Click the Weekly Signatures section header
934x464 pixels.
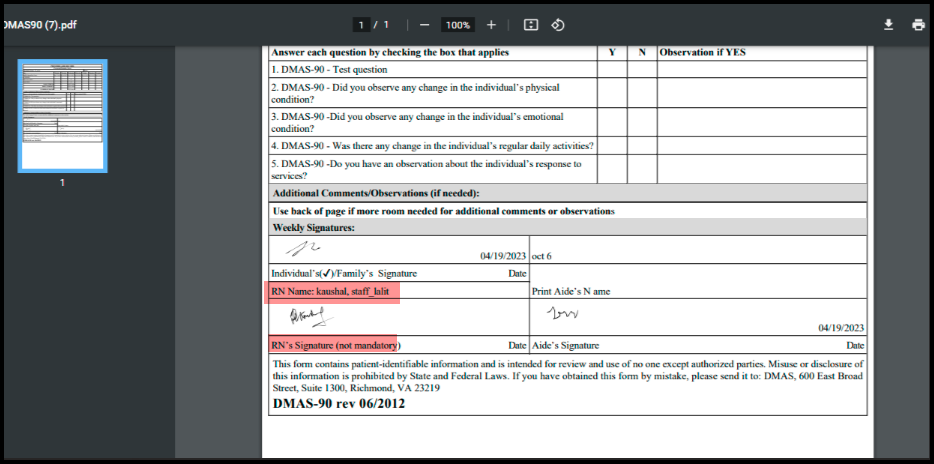coord(313,228)
